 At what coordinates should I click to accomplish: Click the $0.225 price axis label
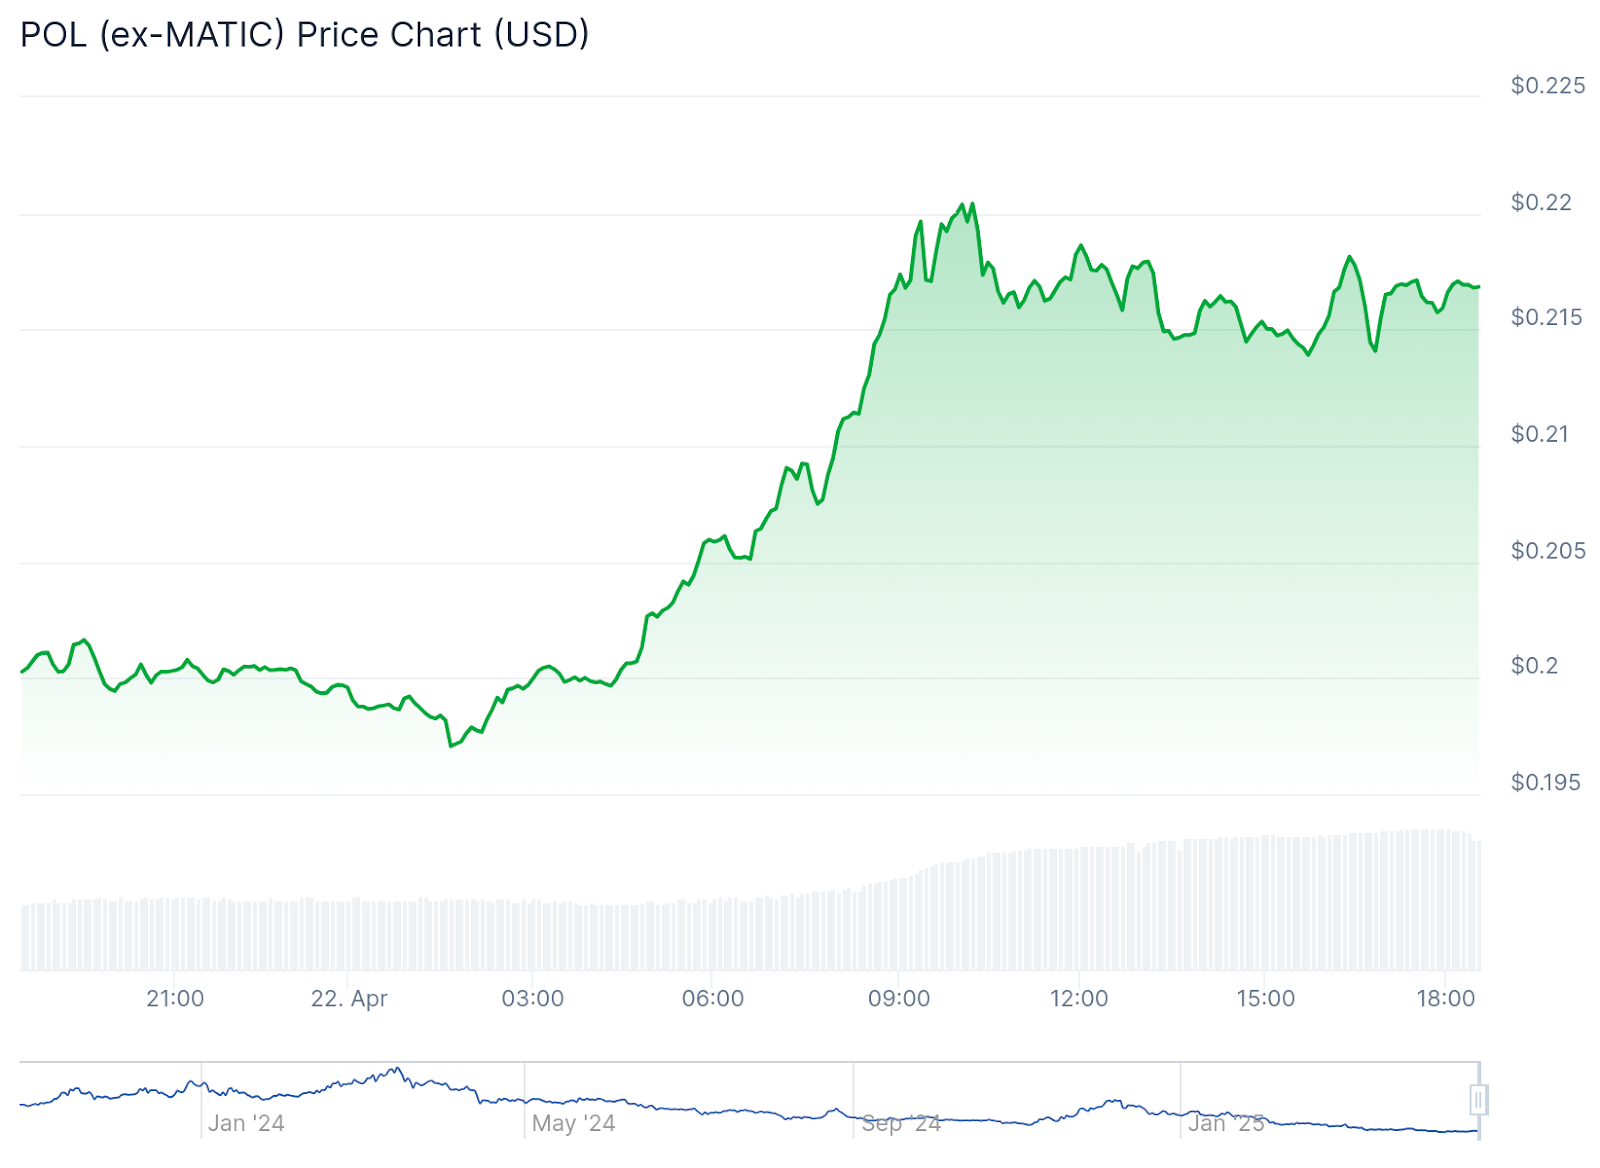tap(1548, 86)
